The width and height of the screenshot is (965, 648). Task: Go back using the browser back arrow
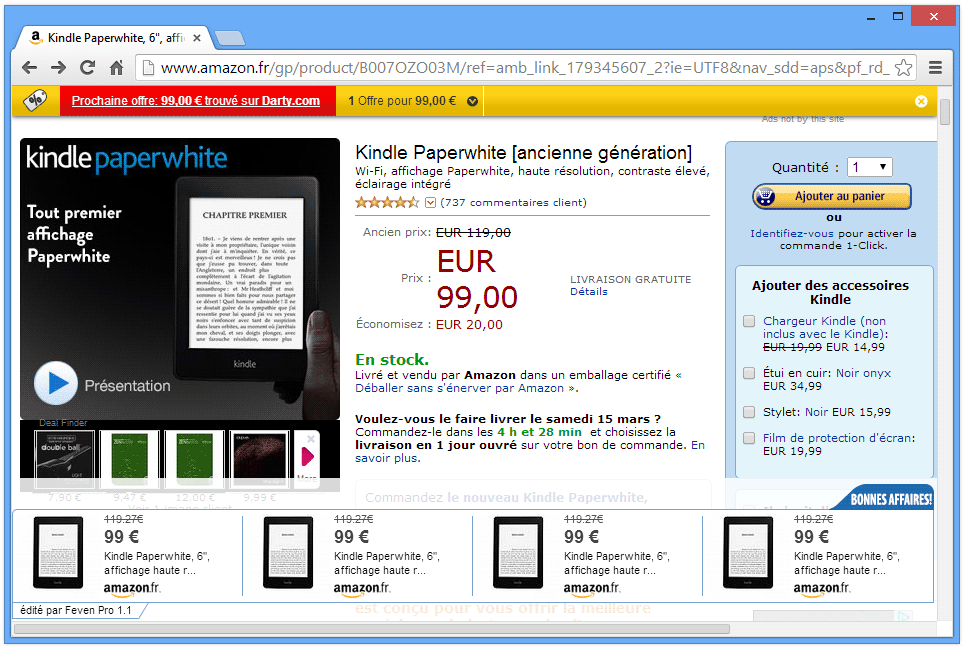(x=30, y=68)
